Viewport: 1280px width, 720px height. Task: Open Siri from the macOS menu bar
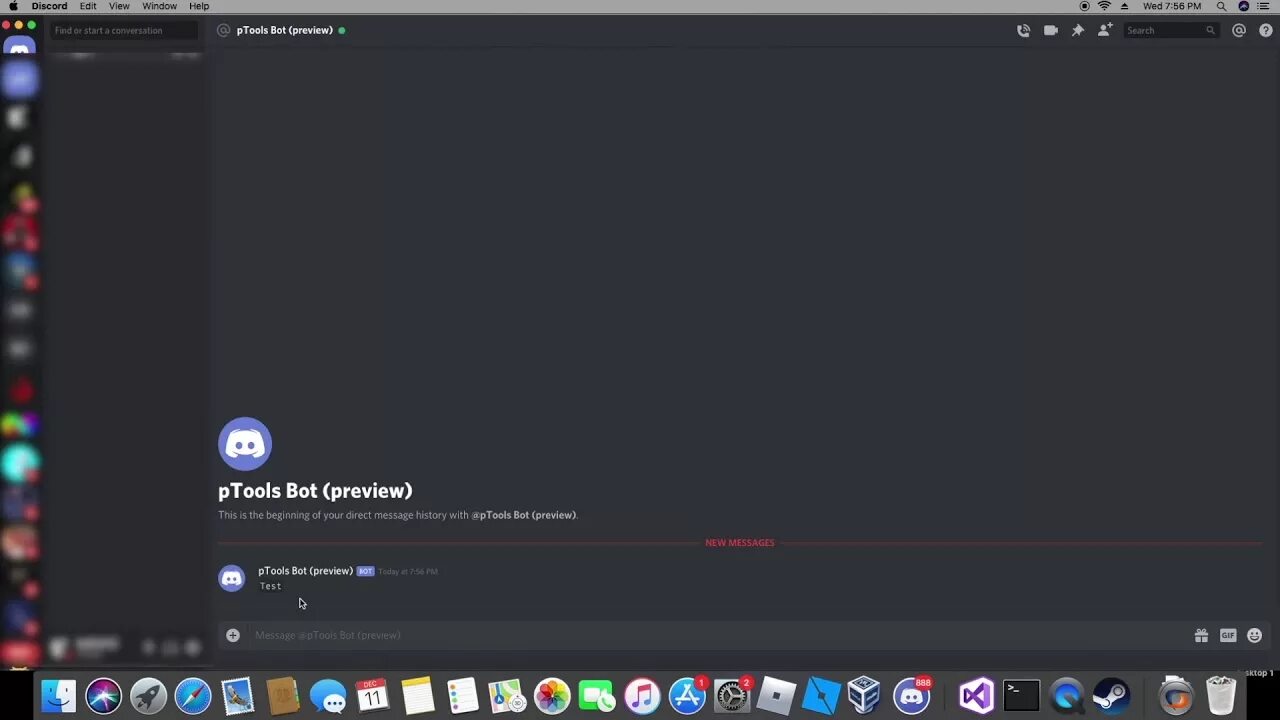1243,6
